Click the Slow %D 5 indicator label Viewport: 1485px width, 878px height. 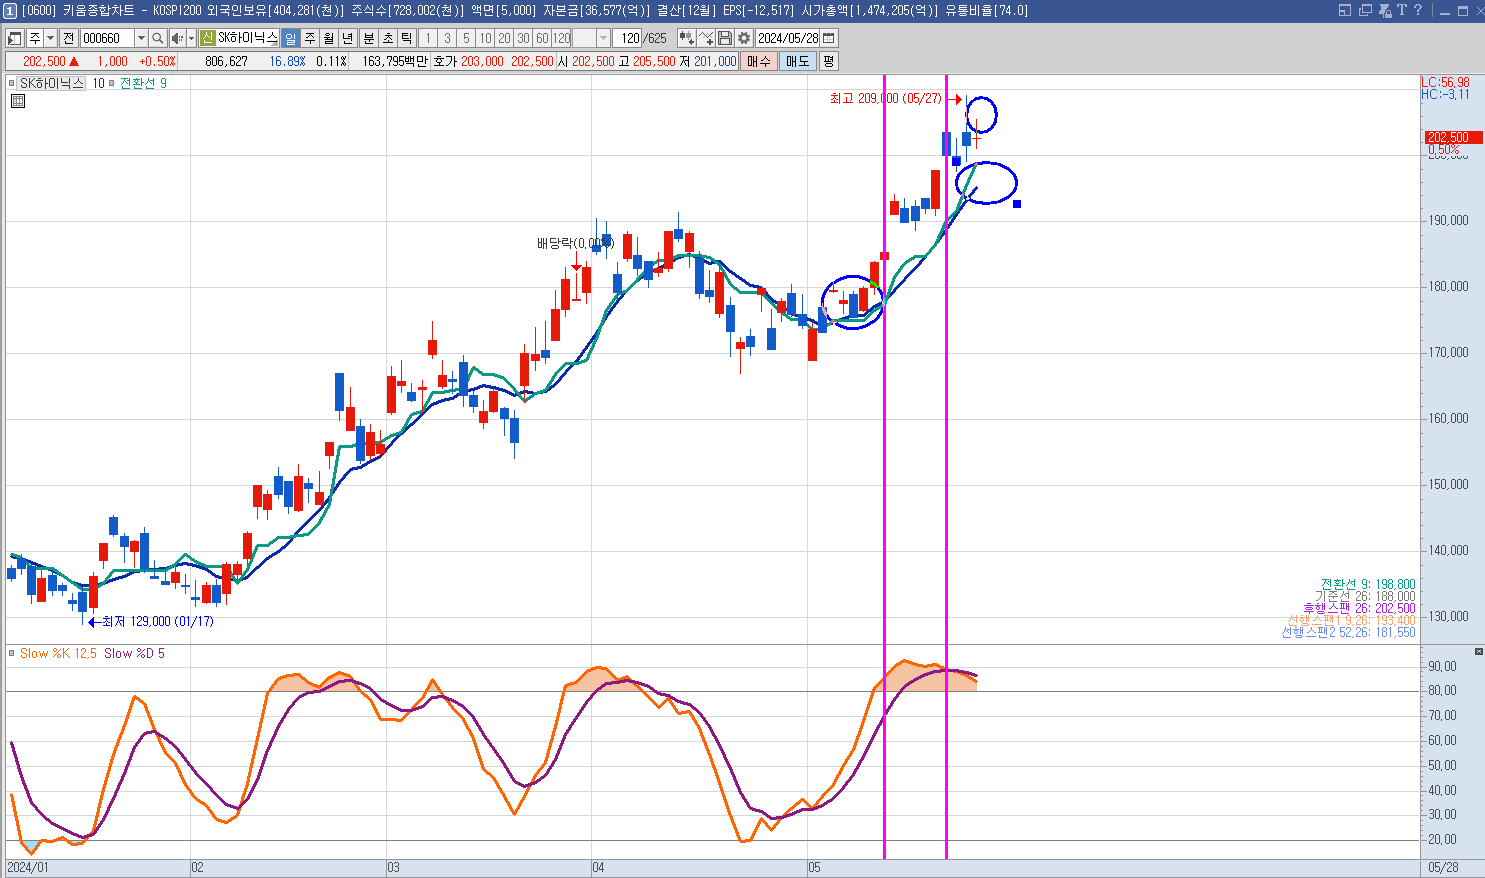[134, 653]
